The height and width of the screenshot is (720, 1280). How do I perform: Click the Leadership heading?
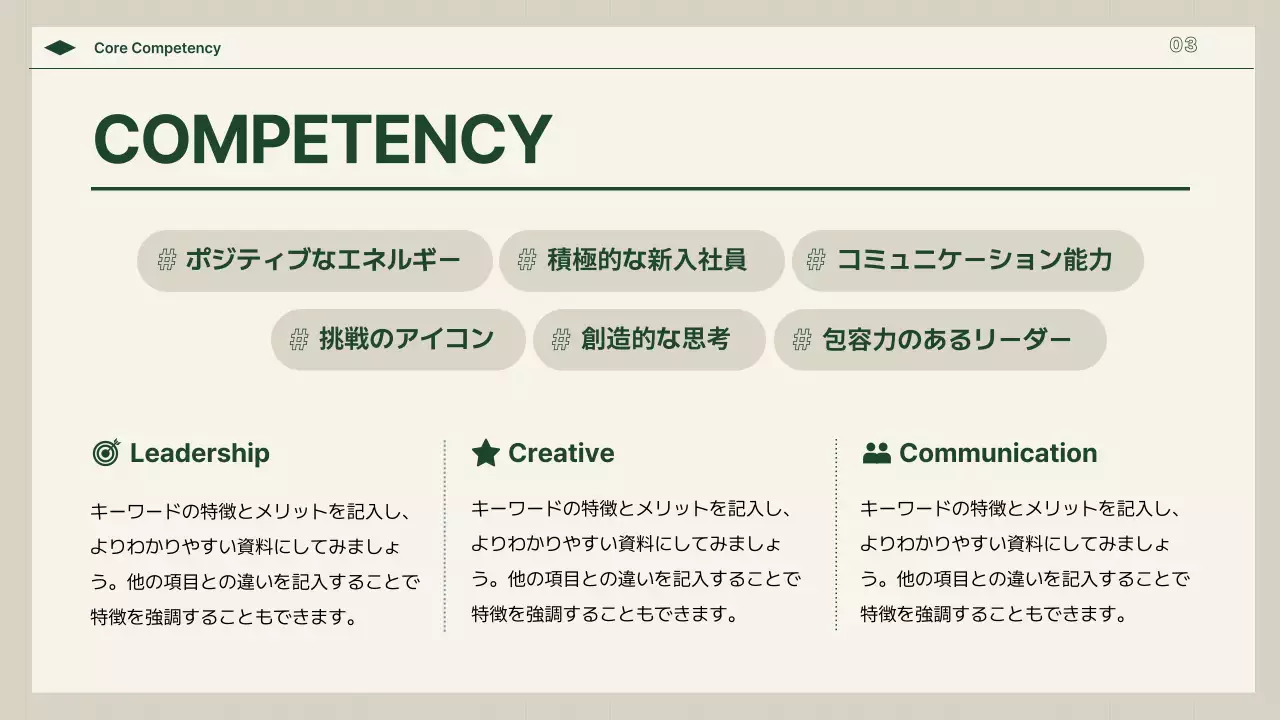[199, 453]
